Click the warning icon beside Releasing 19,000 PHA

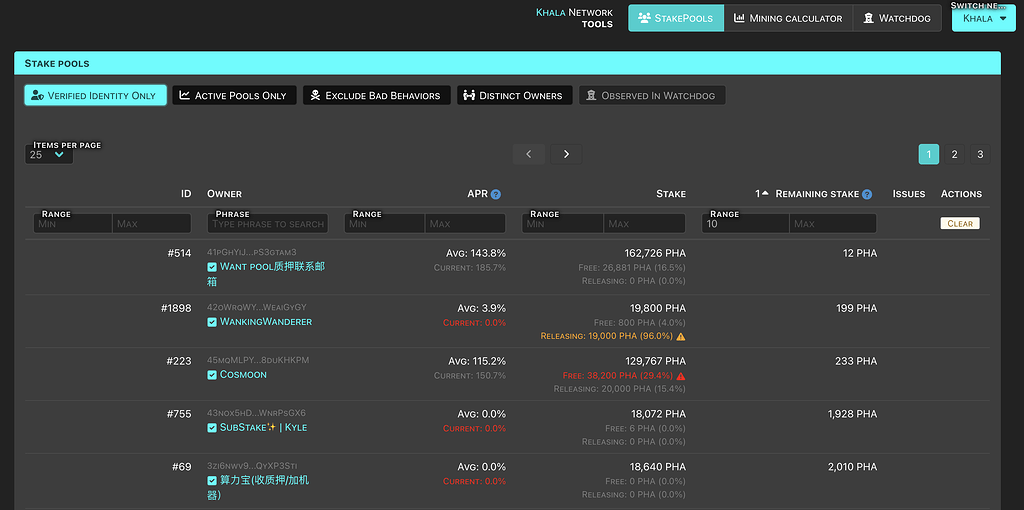681,337
